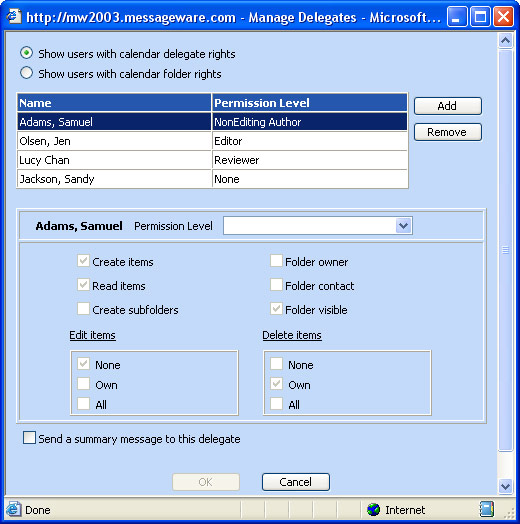520x524 pixels.
Task: Select the Jackson, Sandy row
Action: 213,179
